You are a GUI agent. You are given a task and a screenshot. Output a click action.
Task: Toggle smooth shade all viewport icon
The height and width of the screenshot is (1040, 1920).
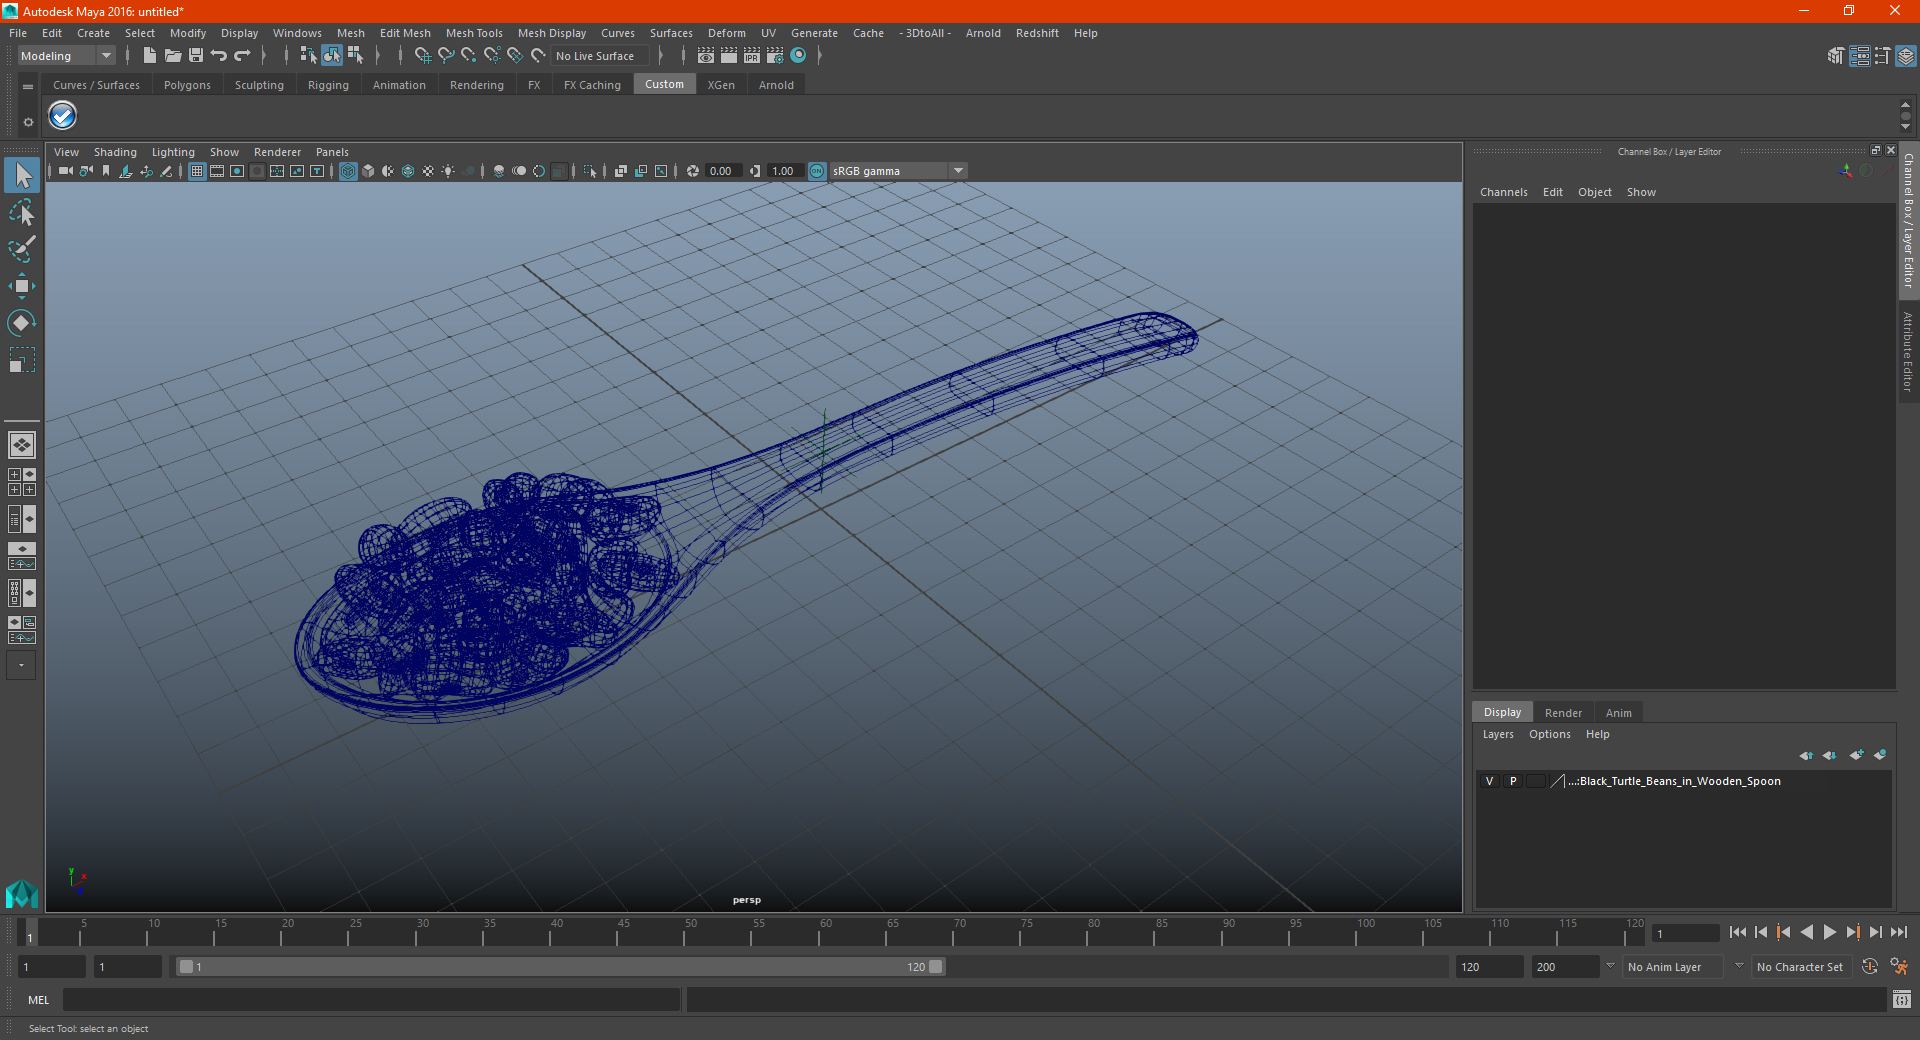368,171
